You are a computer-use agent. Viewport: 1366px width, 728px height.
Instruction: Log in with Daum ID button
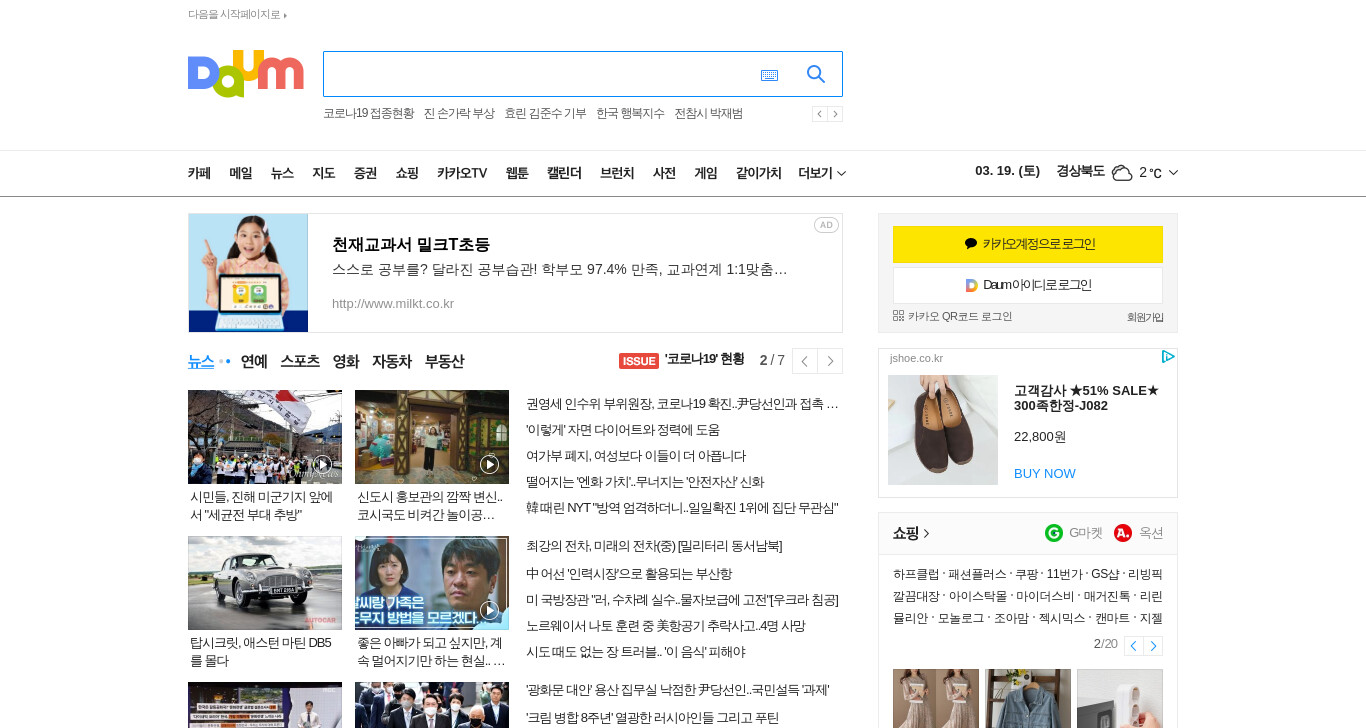pyautogui.click(x=1028, y=285)
